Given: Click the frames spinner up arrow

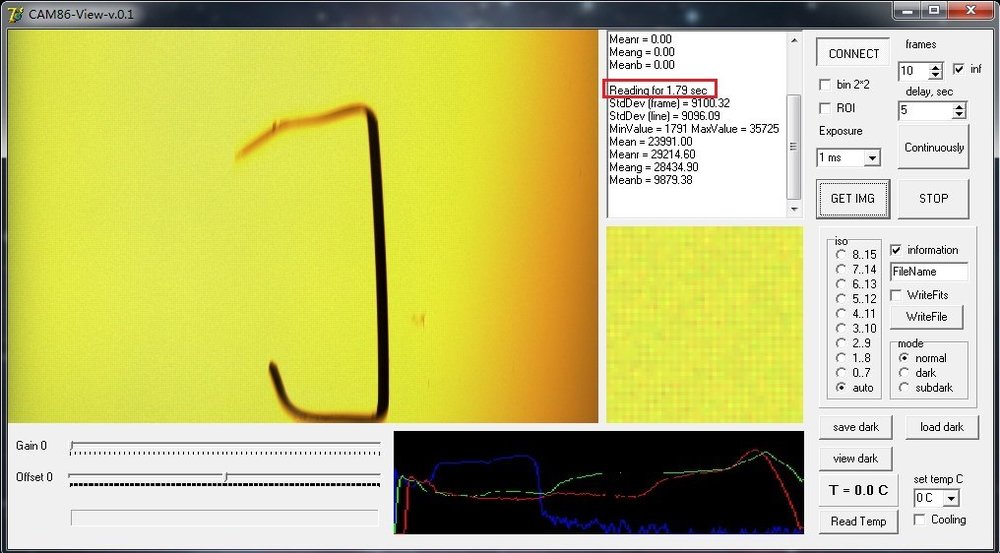Looking at the screenshot, I should point(936,66).
